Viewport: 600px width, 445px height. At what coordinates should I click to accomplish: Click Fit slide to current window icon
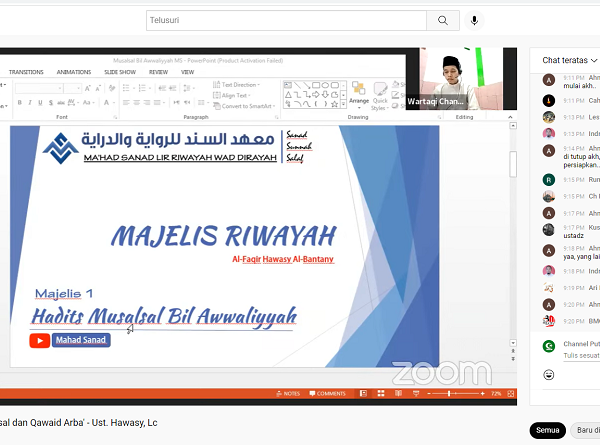pos(511,393)
